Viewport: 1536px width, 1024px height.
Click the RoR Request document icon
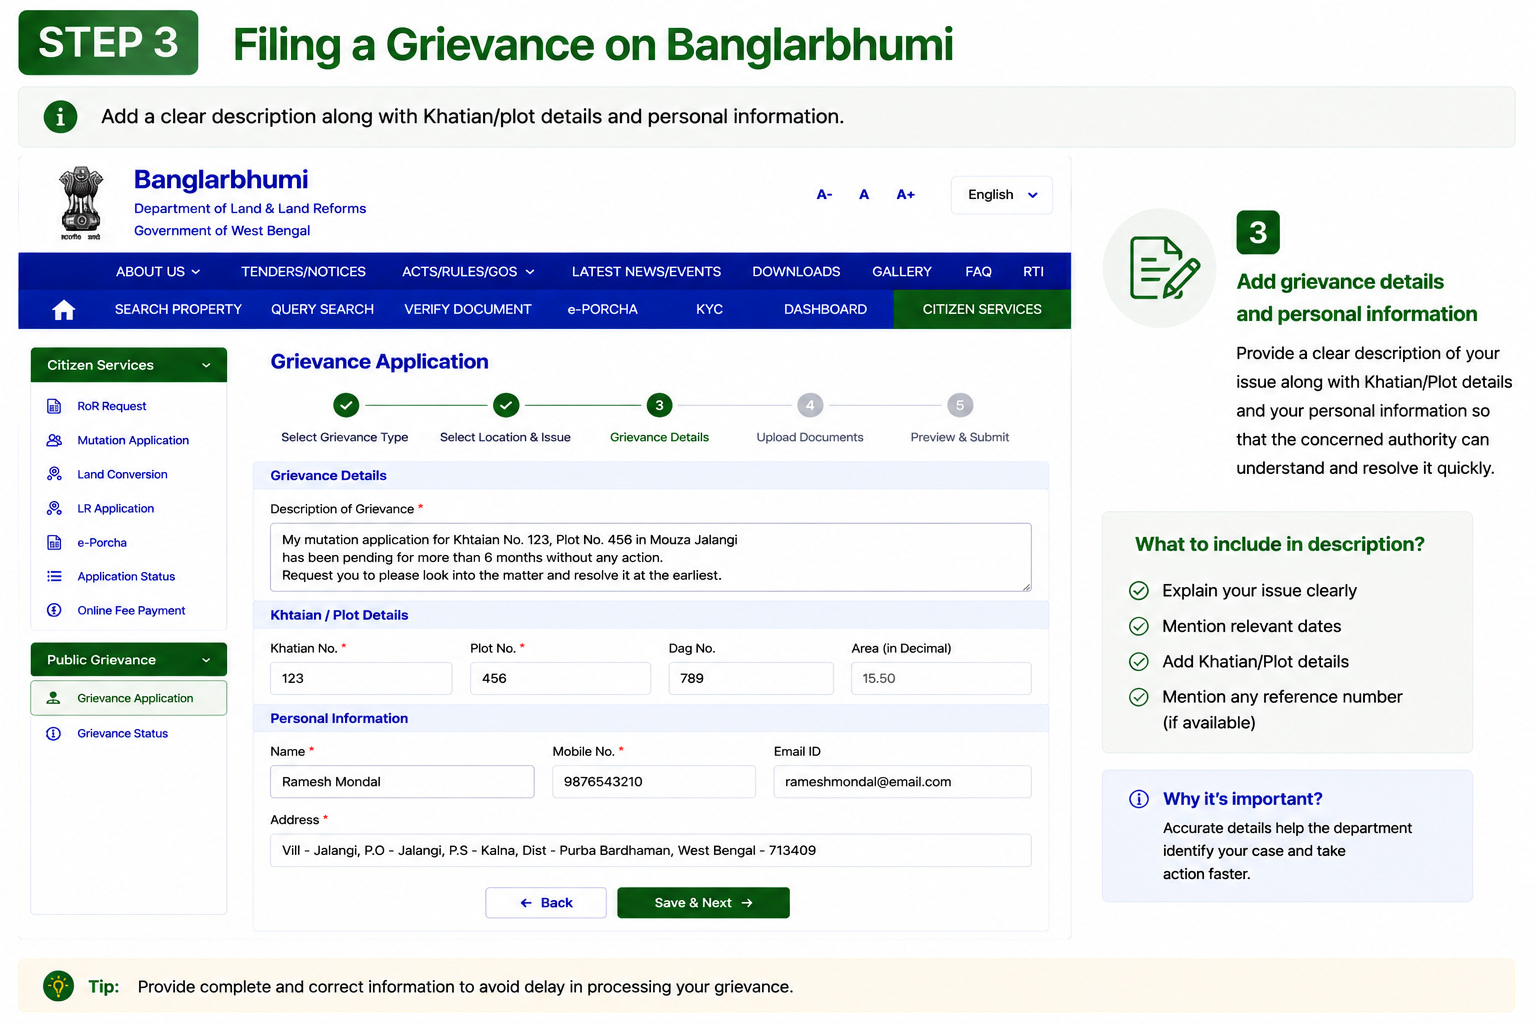pyautogui.click(x=54, y=406)
